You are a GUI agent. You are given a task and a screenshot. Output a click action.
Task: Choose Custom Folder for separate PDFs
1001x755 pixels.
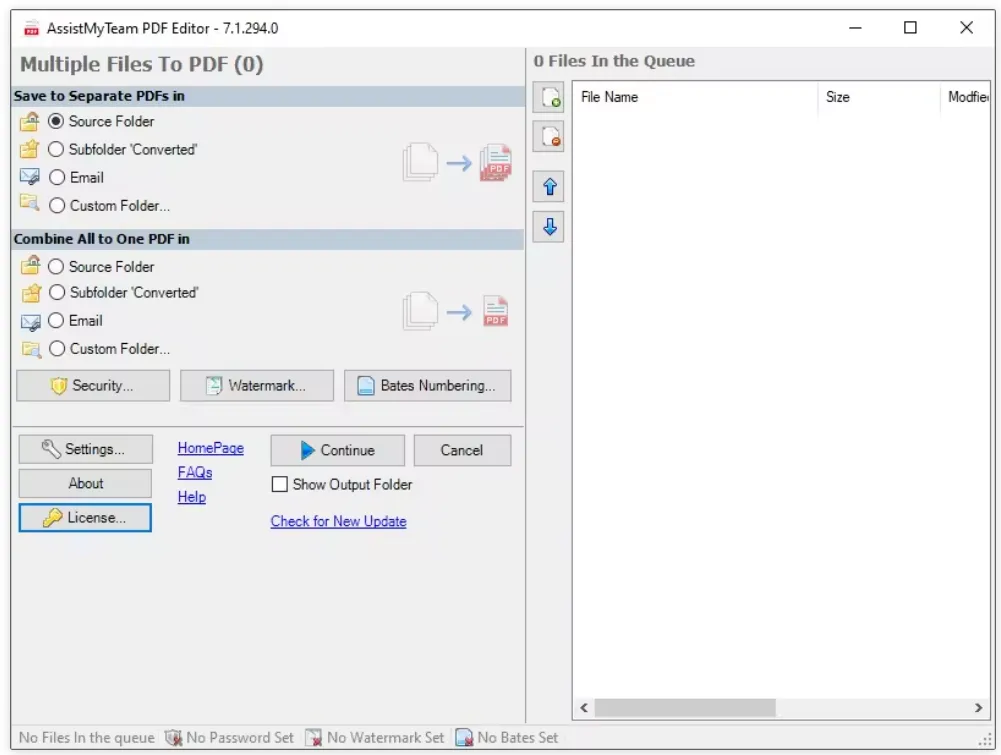coord(57,206)
